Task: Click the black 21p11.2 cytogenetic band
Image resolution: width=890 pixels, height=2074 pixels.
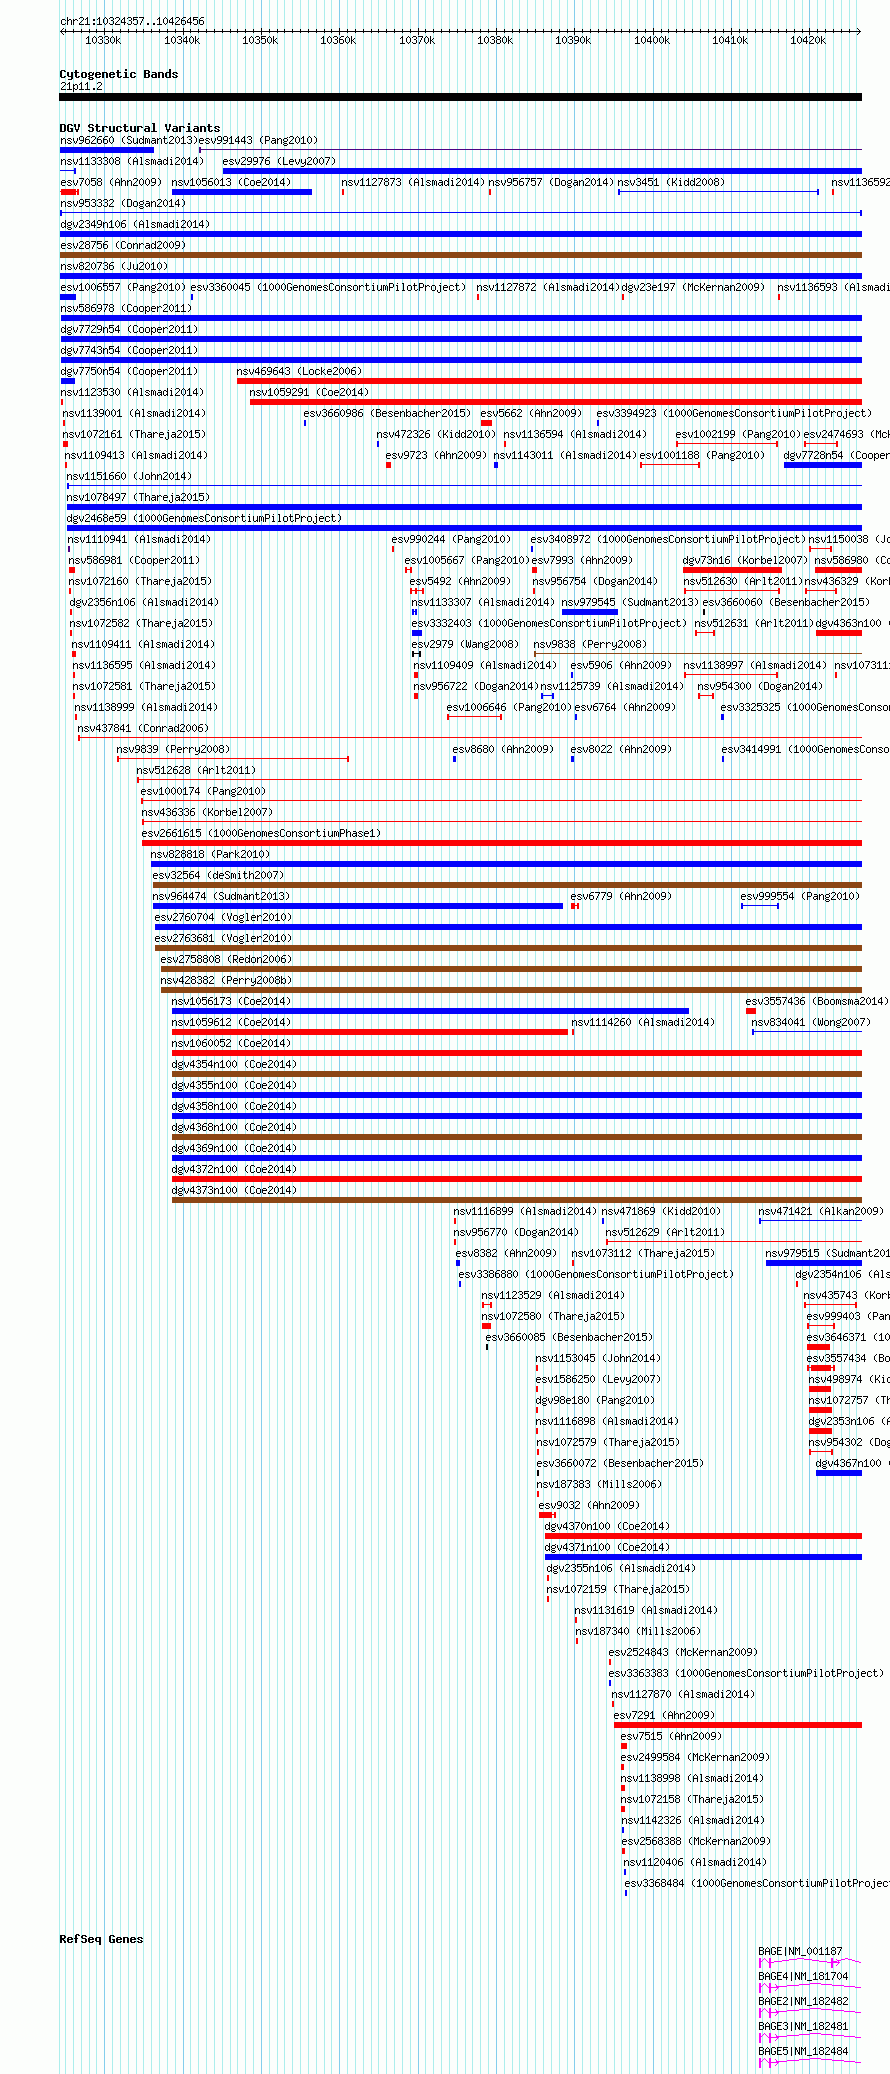Action: 461,97
